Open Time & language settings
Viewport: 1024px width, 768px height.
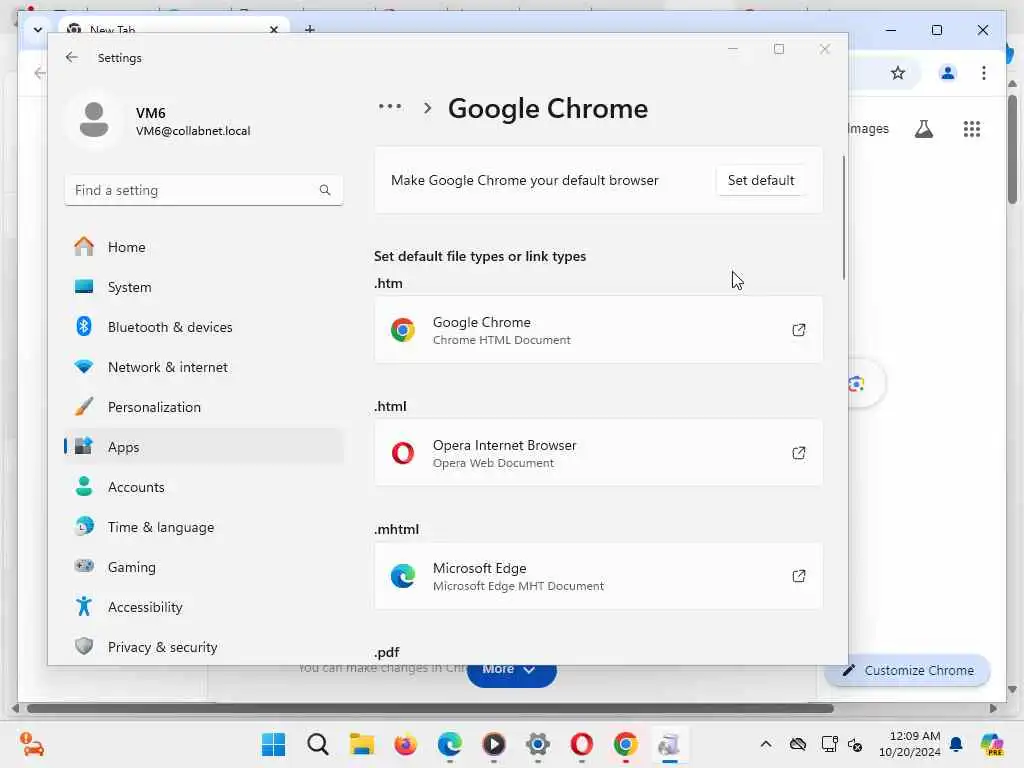[204, 526]
